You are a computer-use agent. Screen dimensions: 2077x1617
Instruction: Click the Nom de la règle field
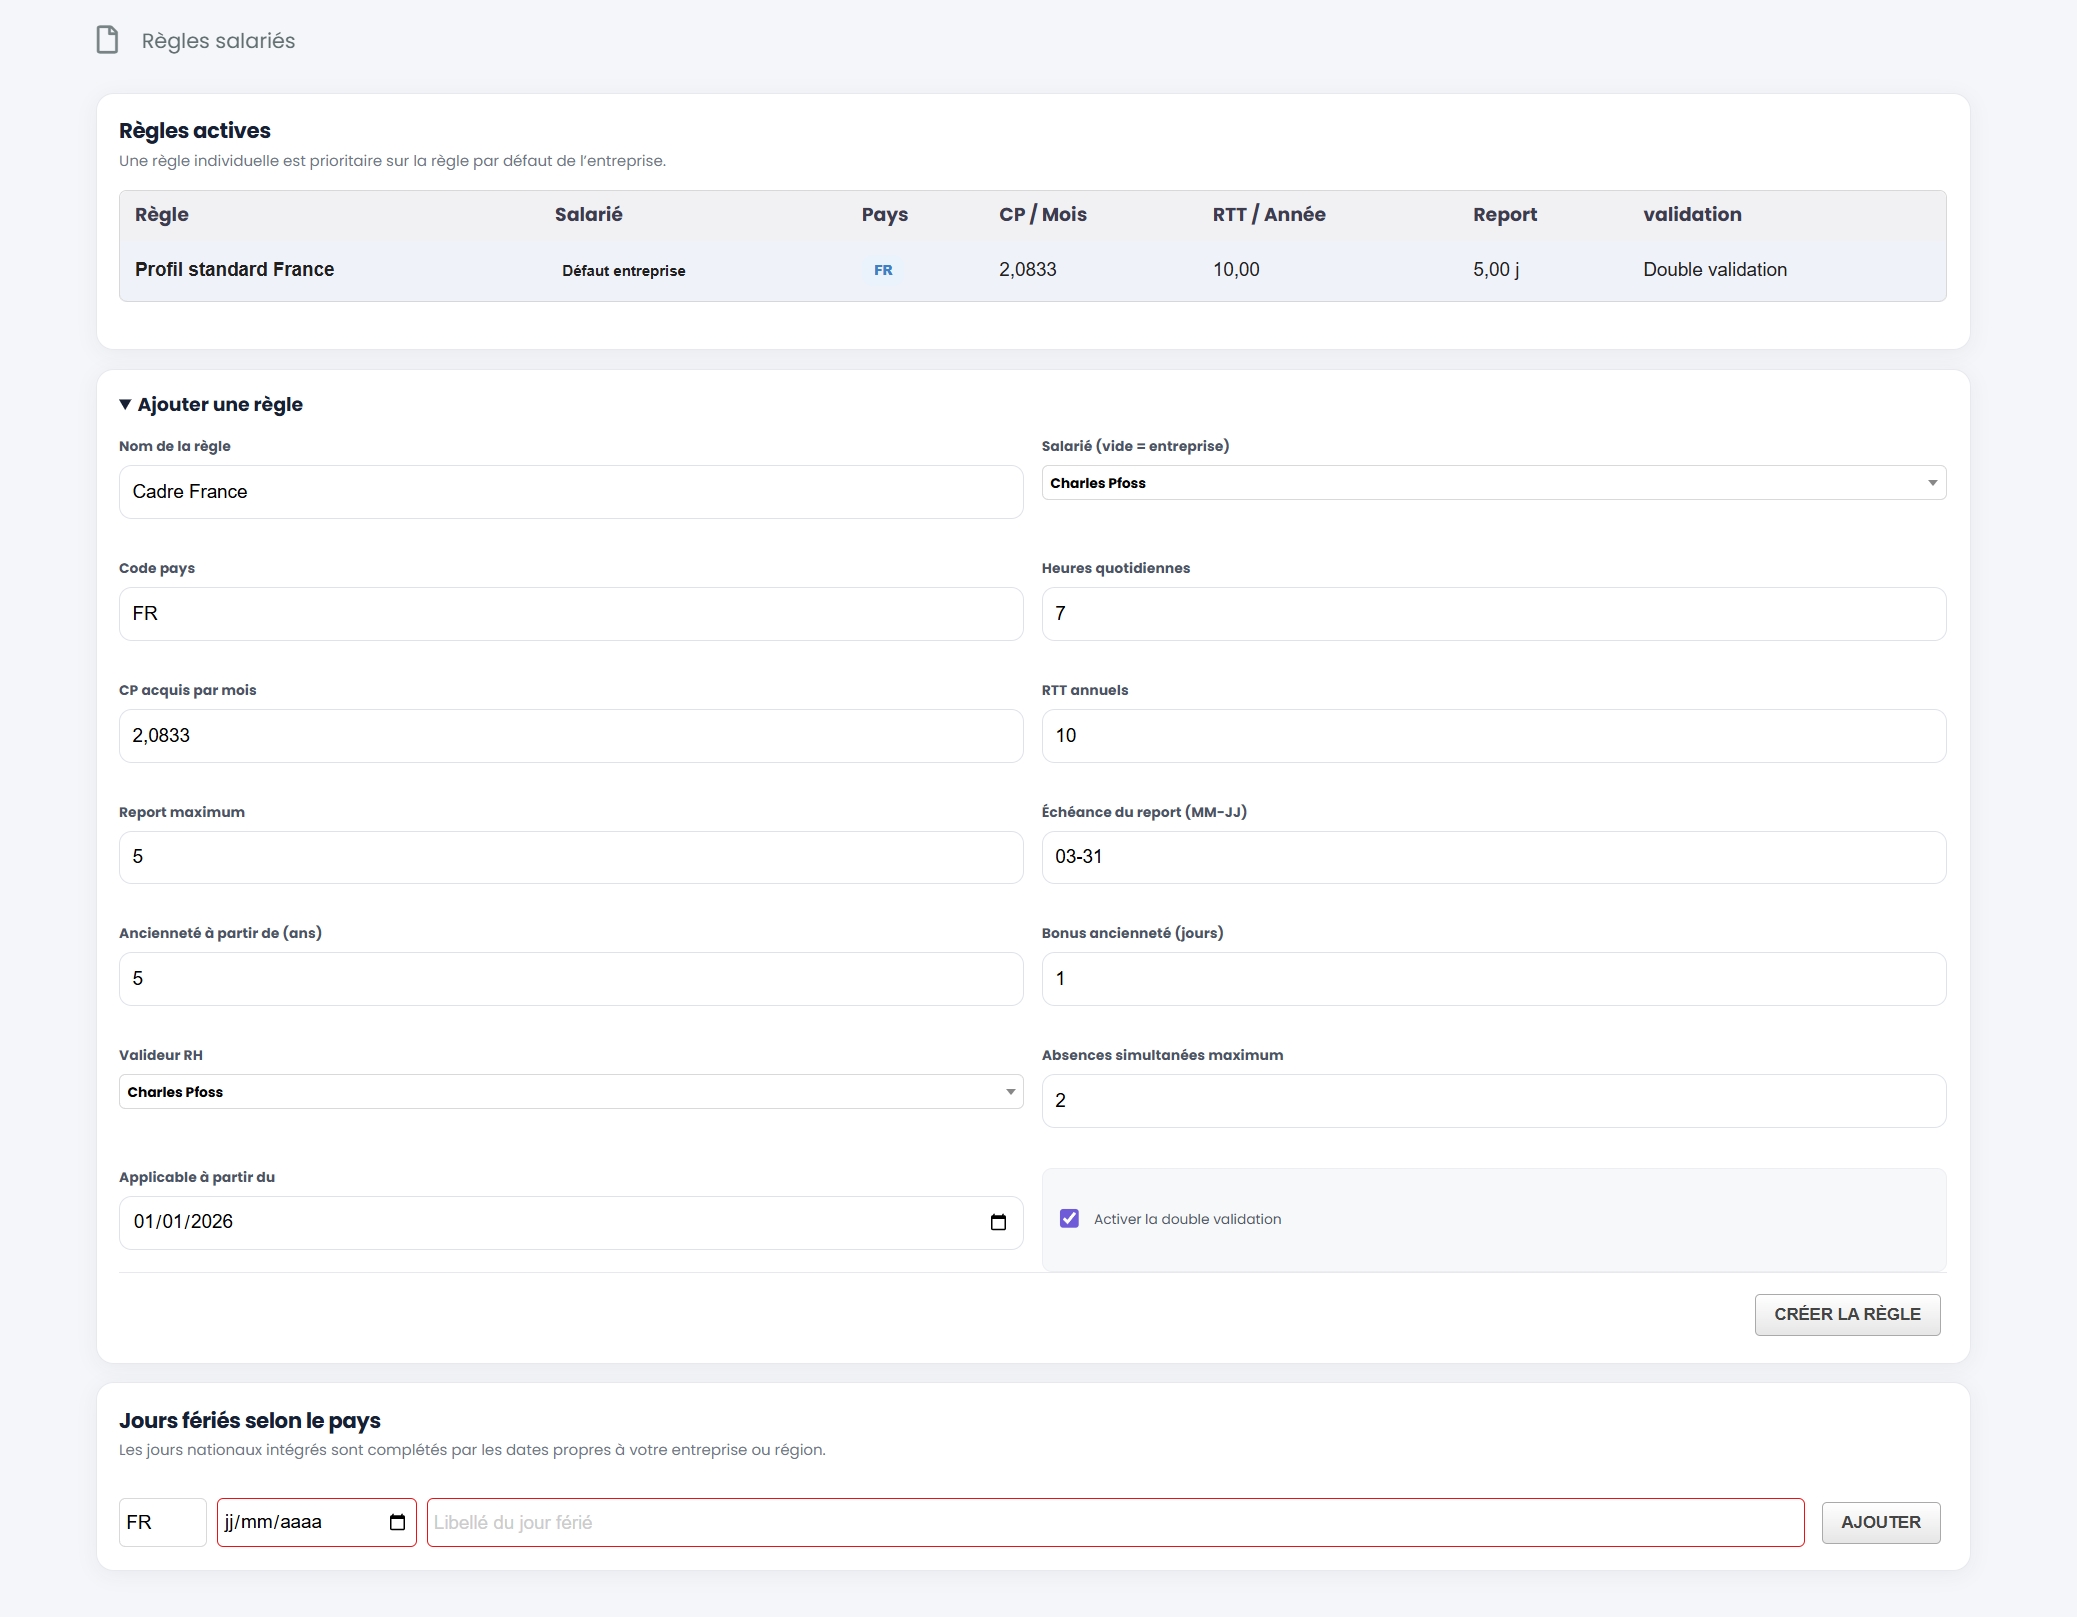571,492
